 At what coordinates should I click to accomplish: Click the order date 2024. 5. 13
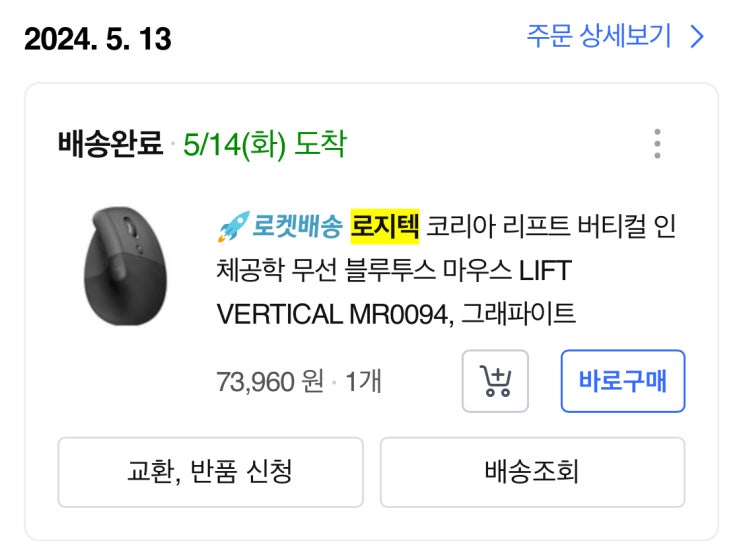(98, 39)
